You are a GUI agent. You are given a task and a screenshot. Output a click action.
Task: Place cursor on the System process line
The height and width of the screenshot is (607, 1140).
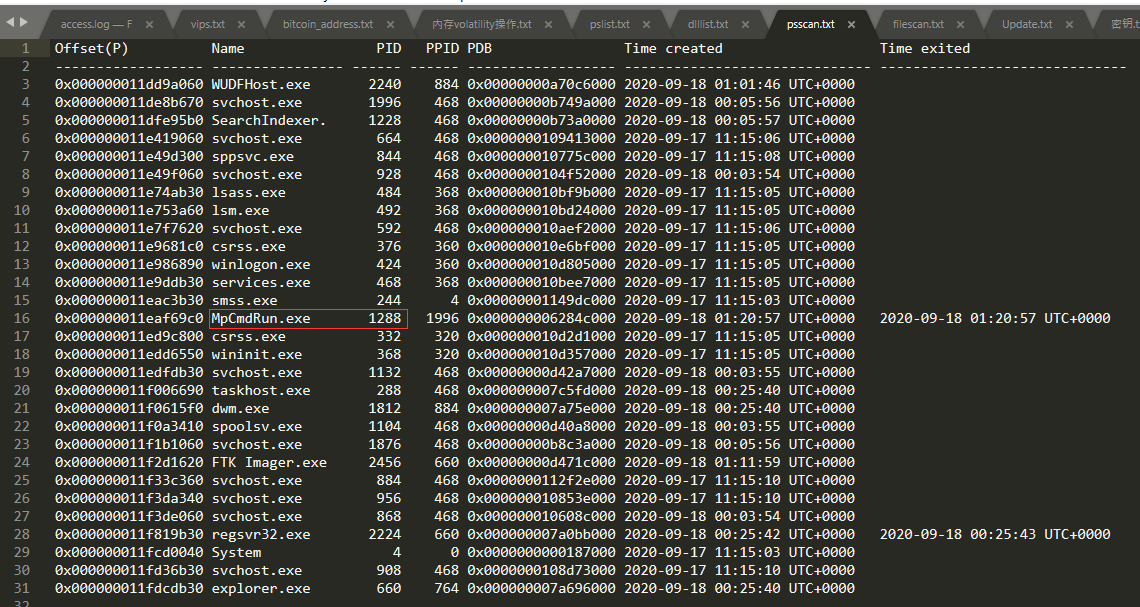pyautogui.click(x=236, y=552)
